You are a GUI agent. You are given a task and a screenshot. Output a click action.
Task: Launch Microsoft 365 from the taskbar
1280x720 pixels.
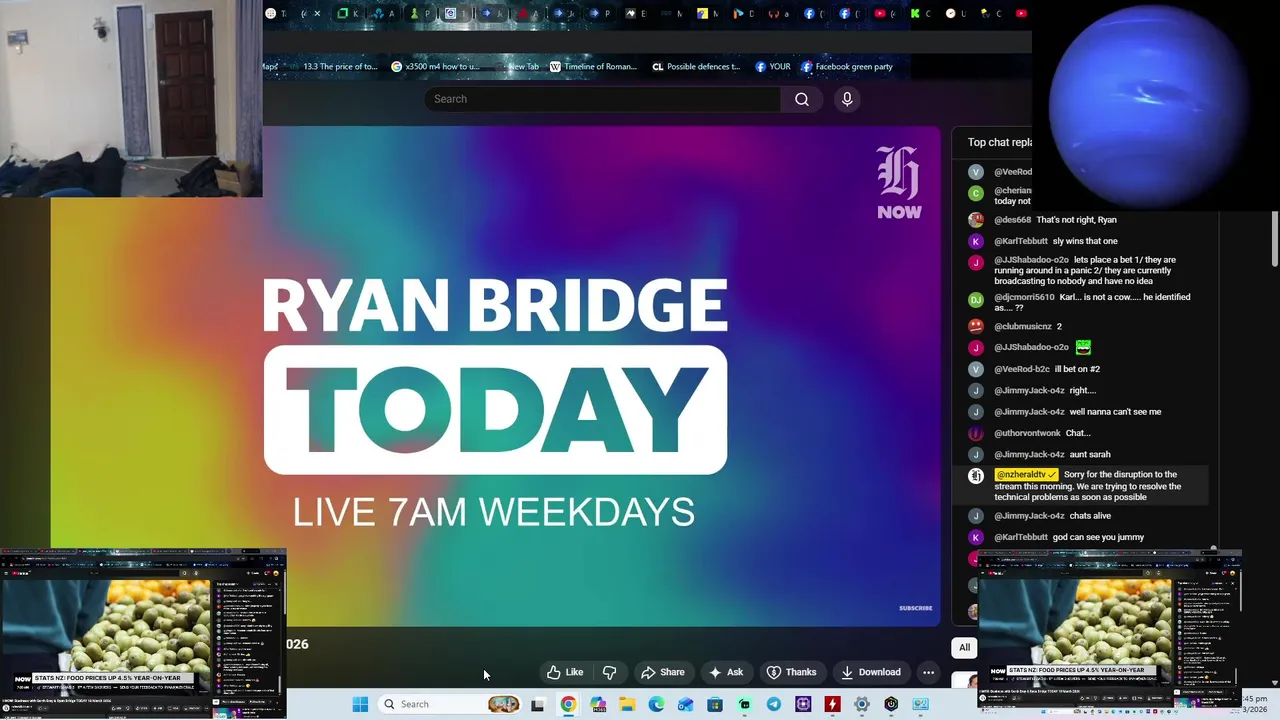598,704
